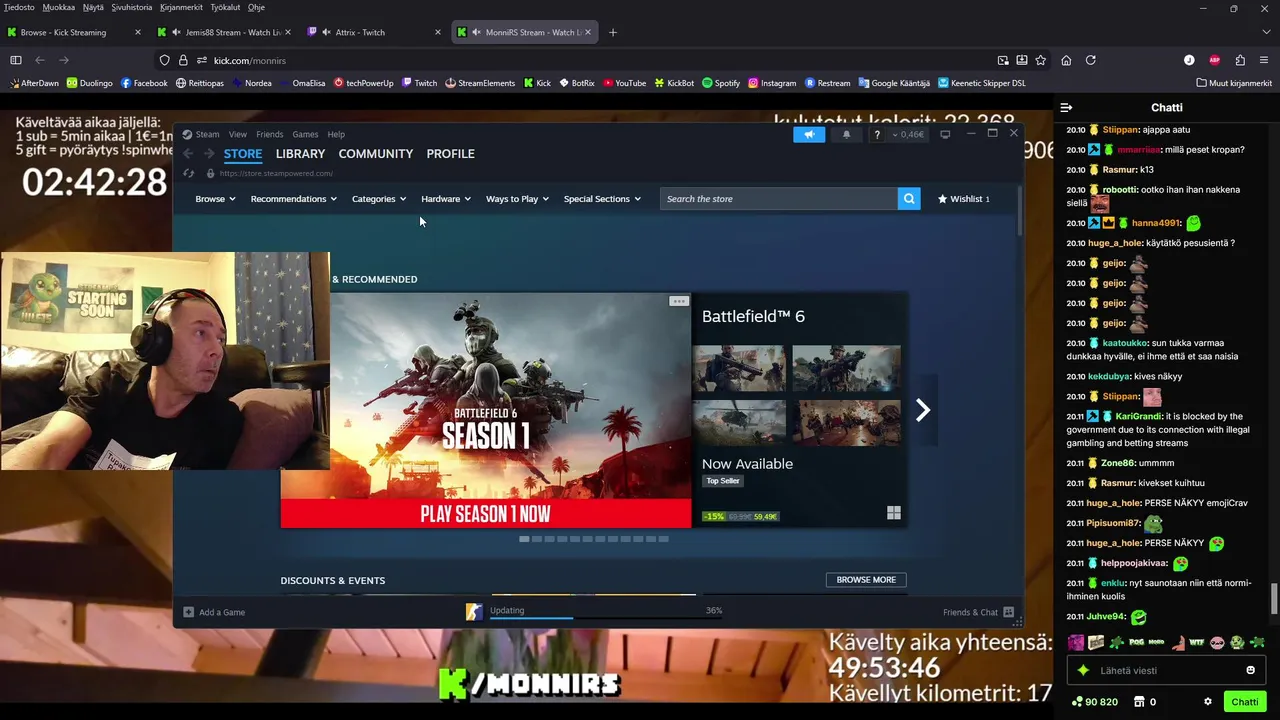Open the Friends menu in Steam
Viewport: 1280px width, 720px height.
click(269, 134)
